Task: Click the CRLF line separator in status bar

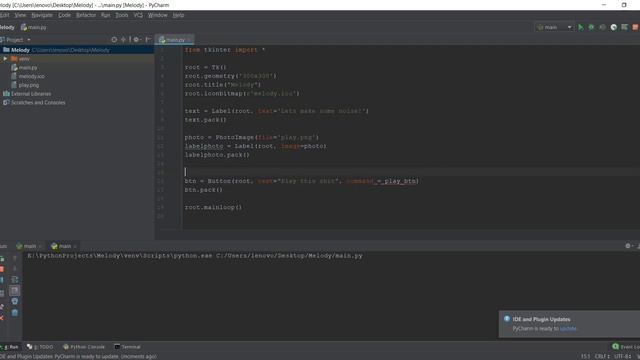Action: tap(602, 356)
